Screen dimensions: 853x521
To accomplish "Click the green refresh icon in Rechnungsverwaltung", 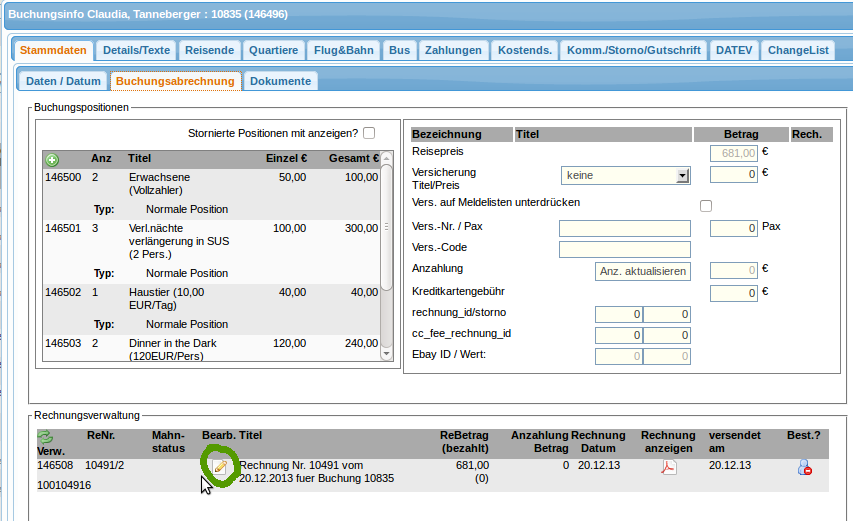I will coord(45,437).
